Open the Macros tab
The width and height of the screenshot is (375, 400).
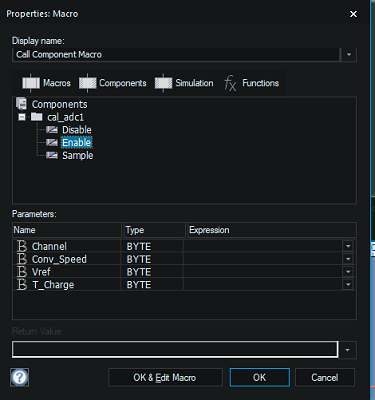point(46,83)
